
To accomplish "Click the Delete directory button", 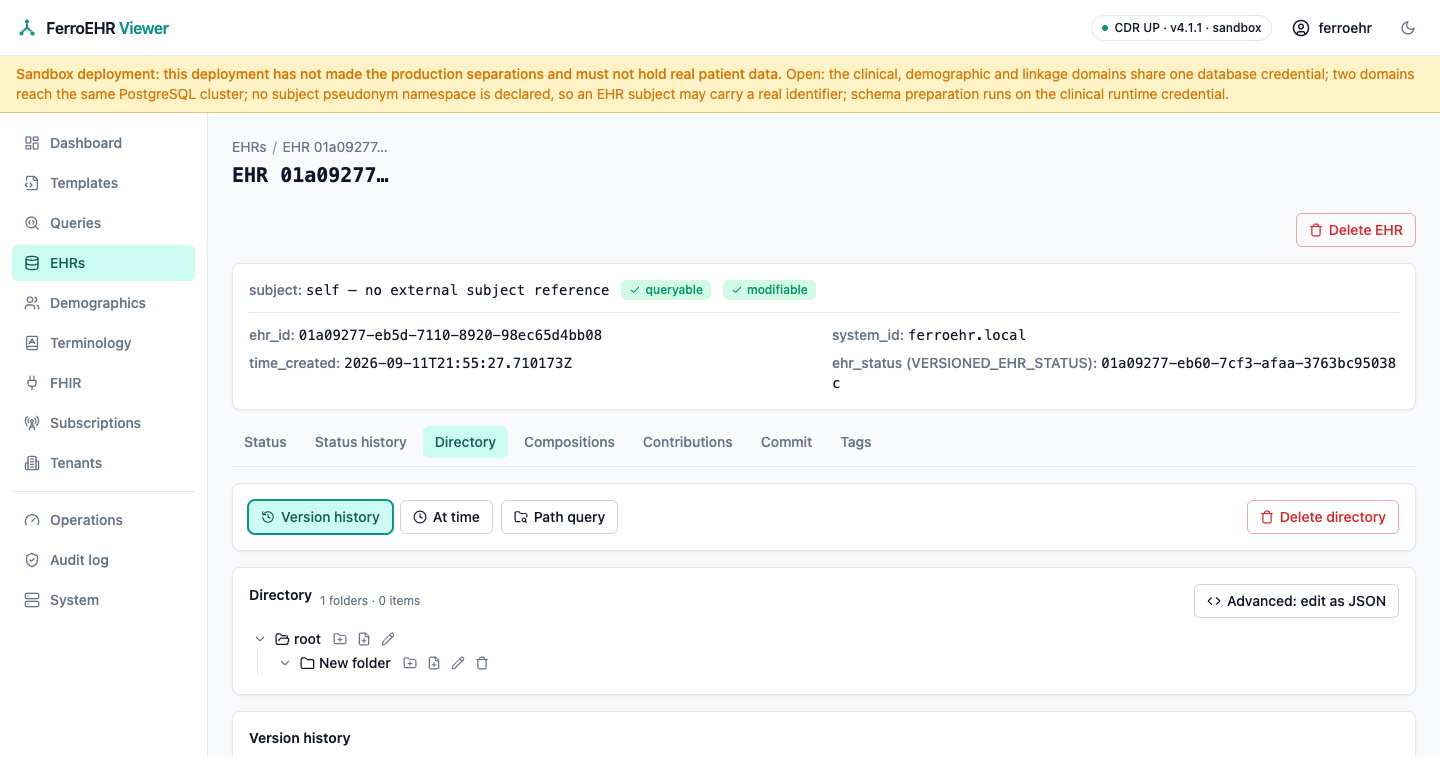I will coord(1323,517).
